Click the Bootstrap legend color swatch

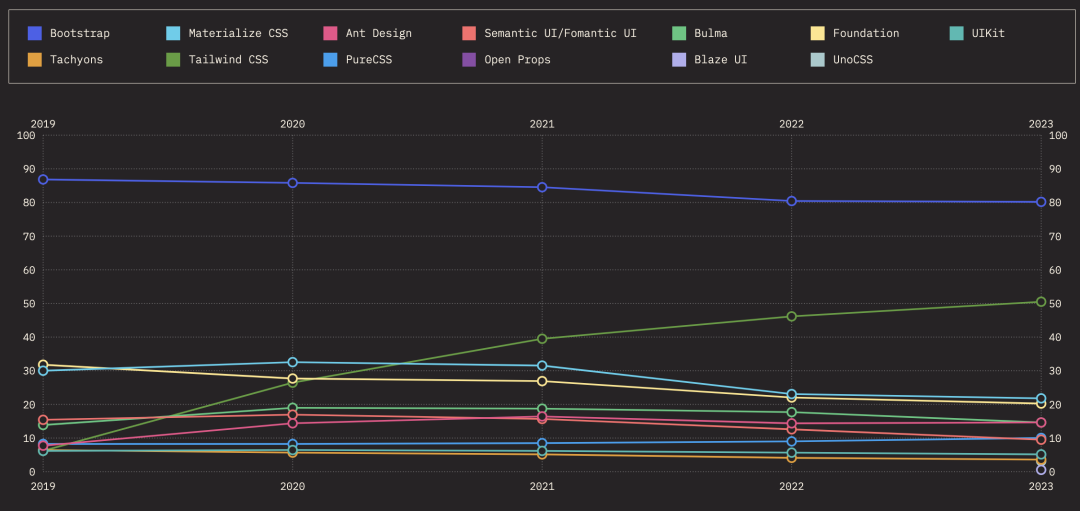pyautogui.click(x=35, y=33)
